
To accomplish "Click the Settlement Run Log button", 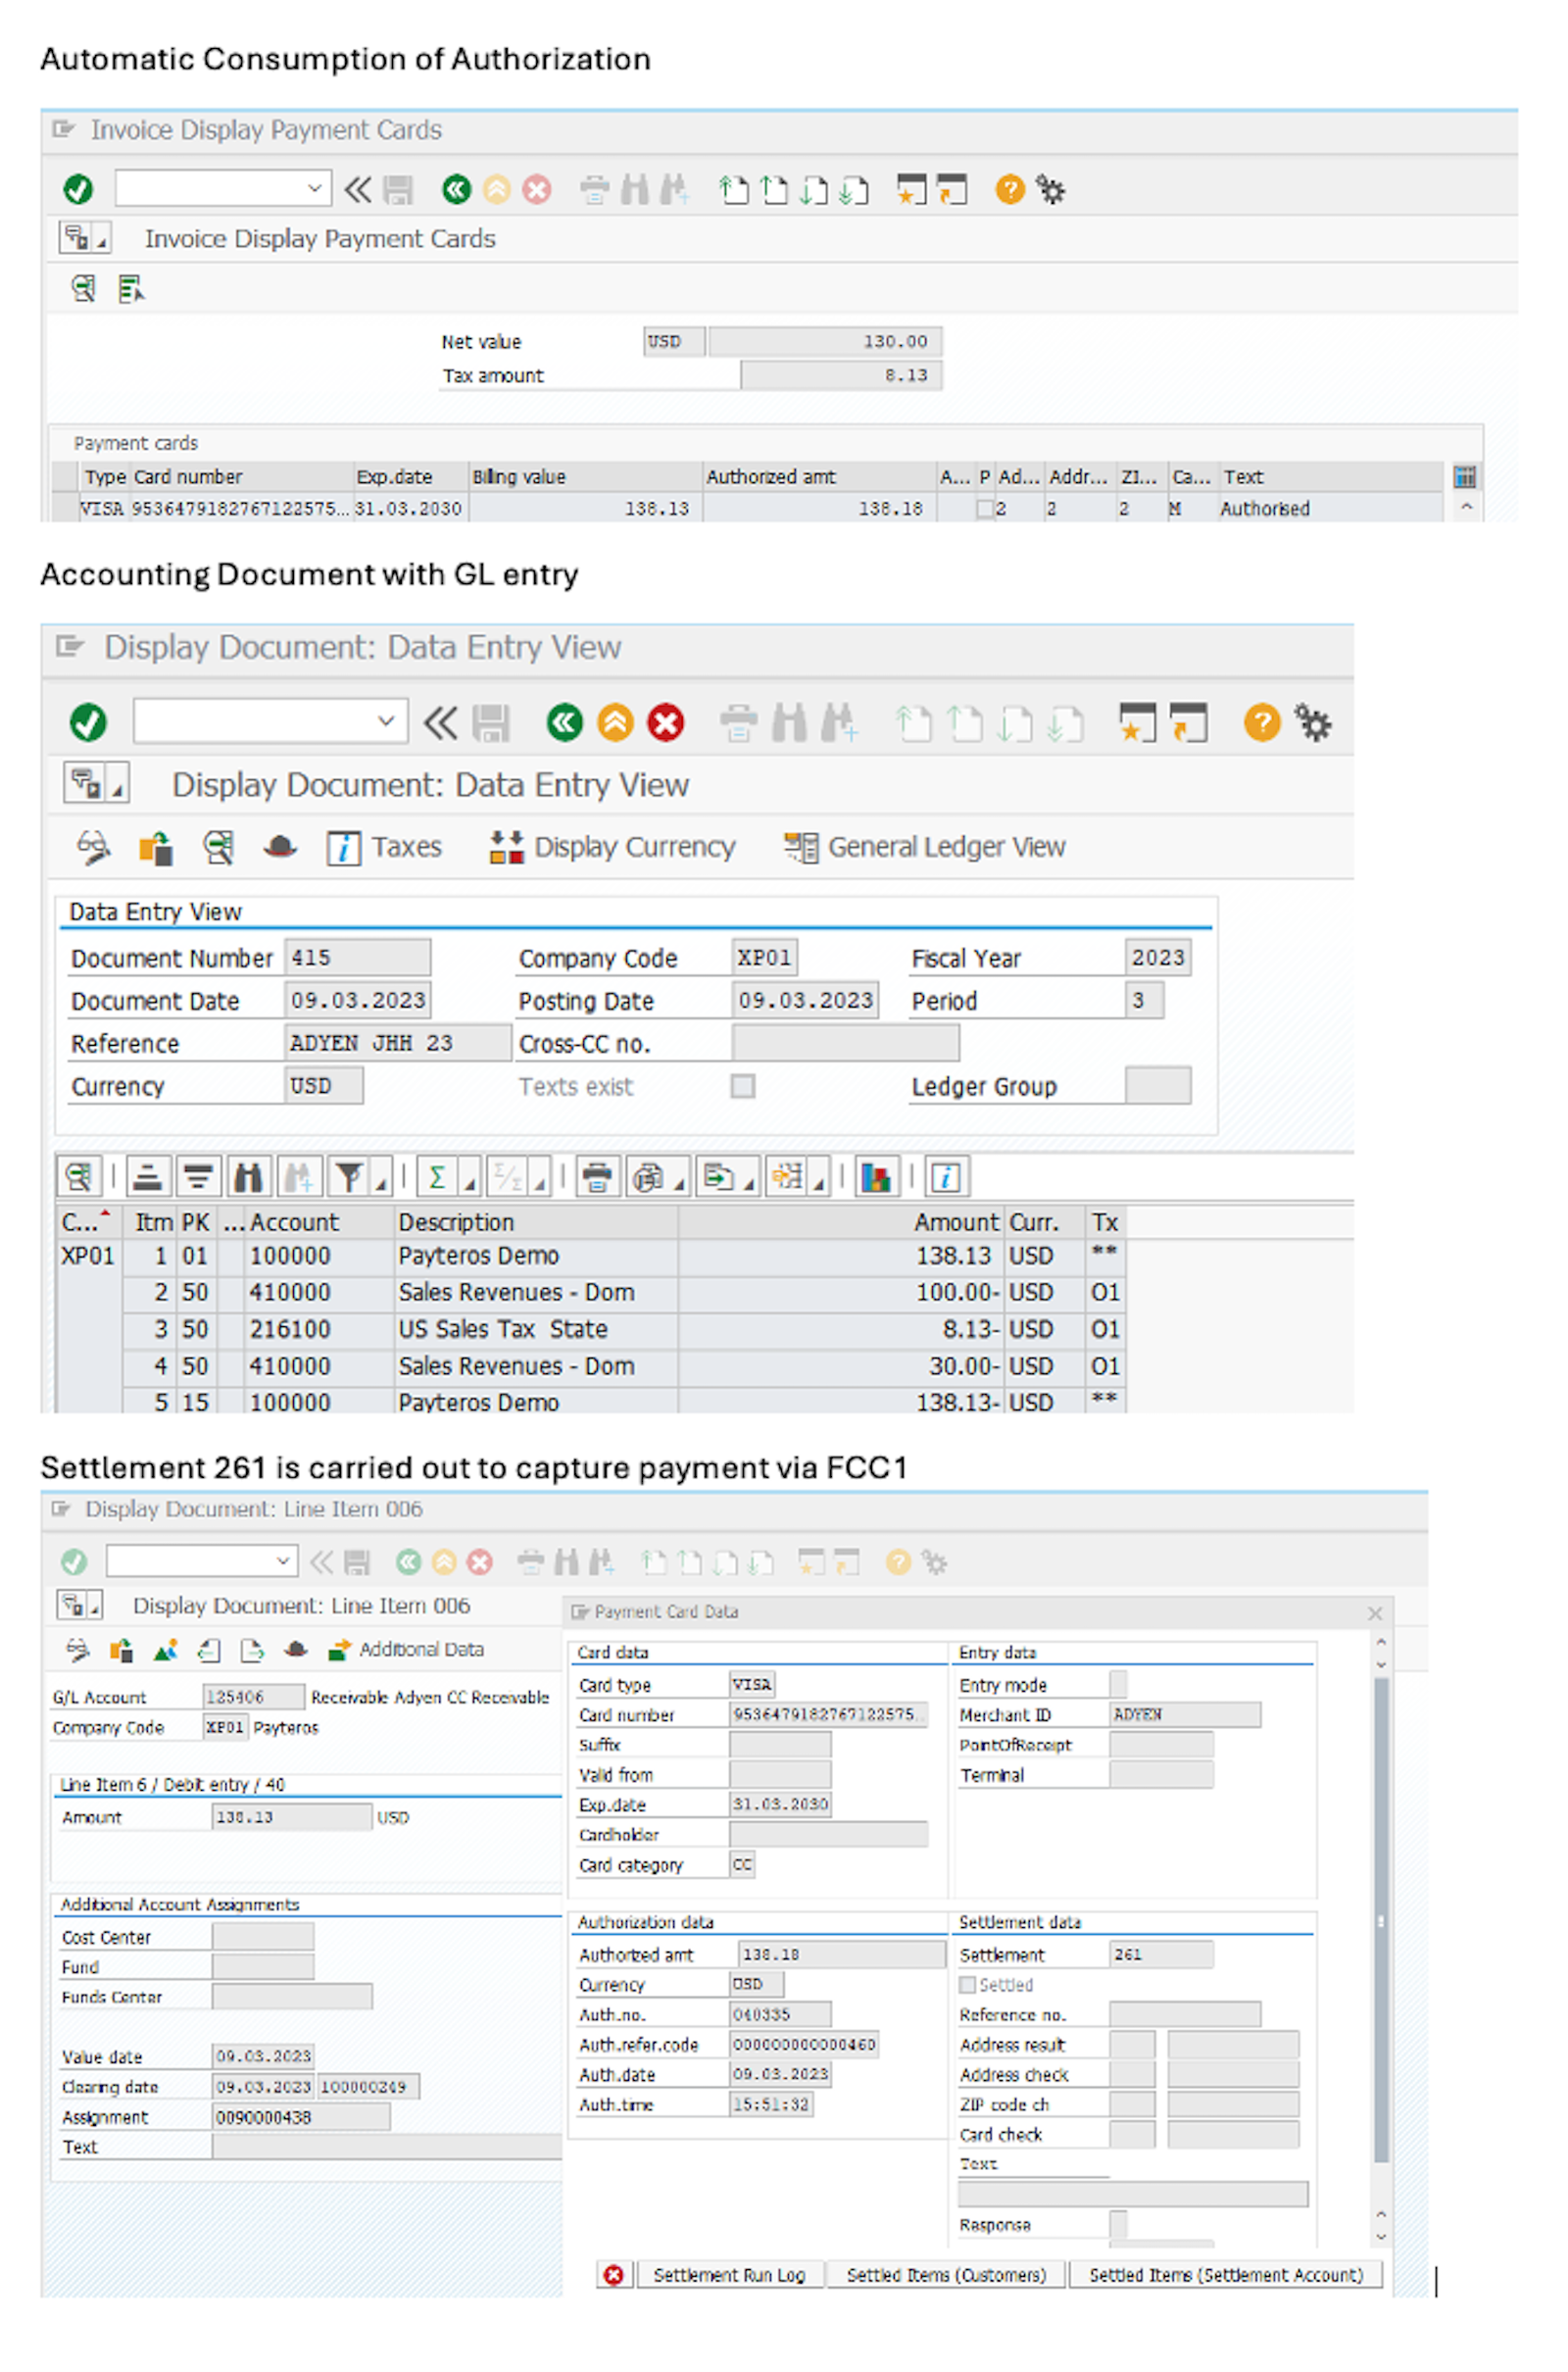I will (x=728, y=2275).
